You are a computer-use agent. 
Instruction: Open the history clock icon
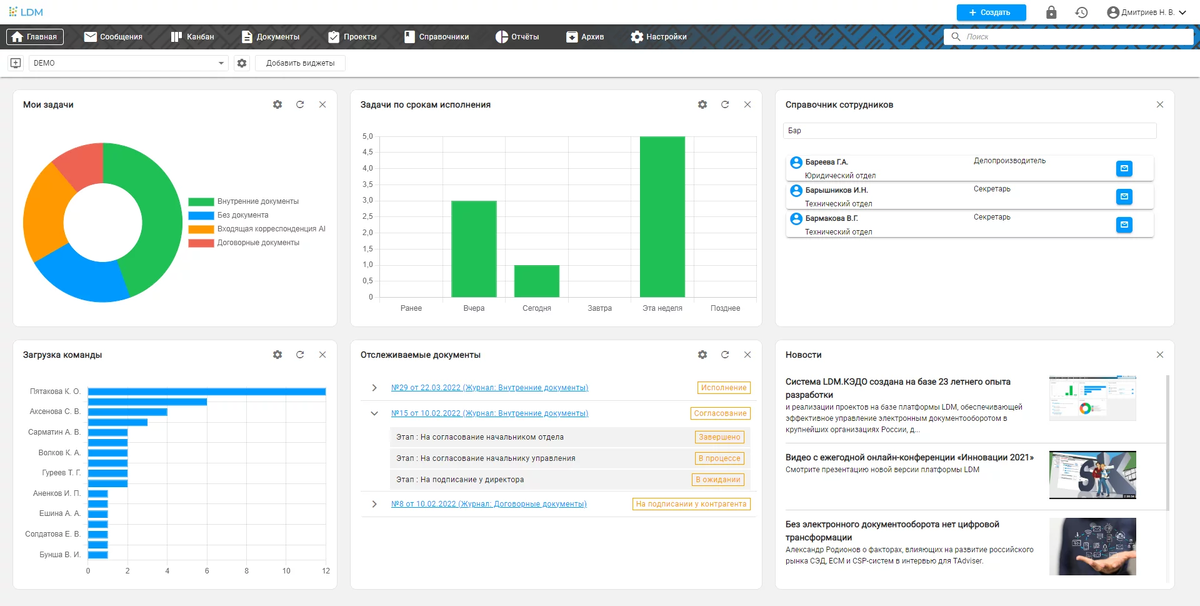(x=1081, y=12)
